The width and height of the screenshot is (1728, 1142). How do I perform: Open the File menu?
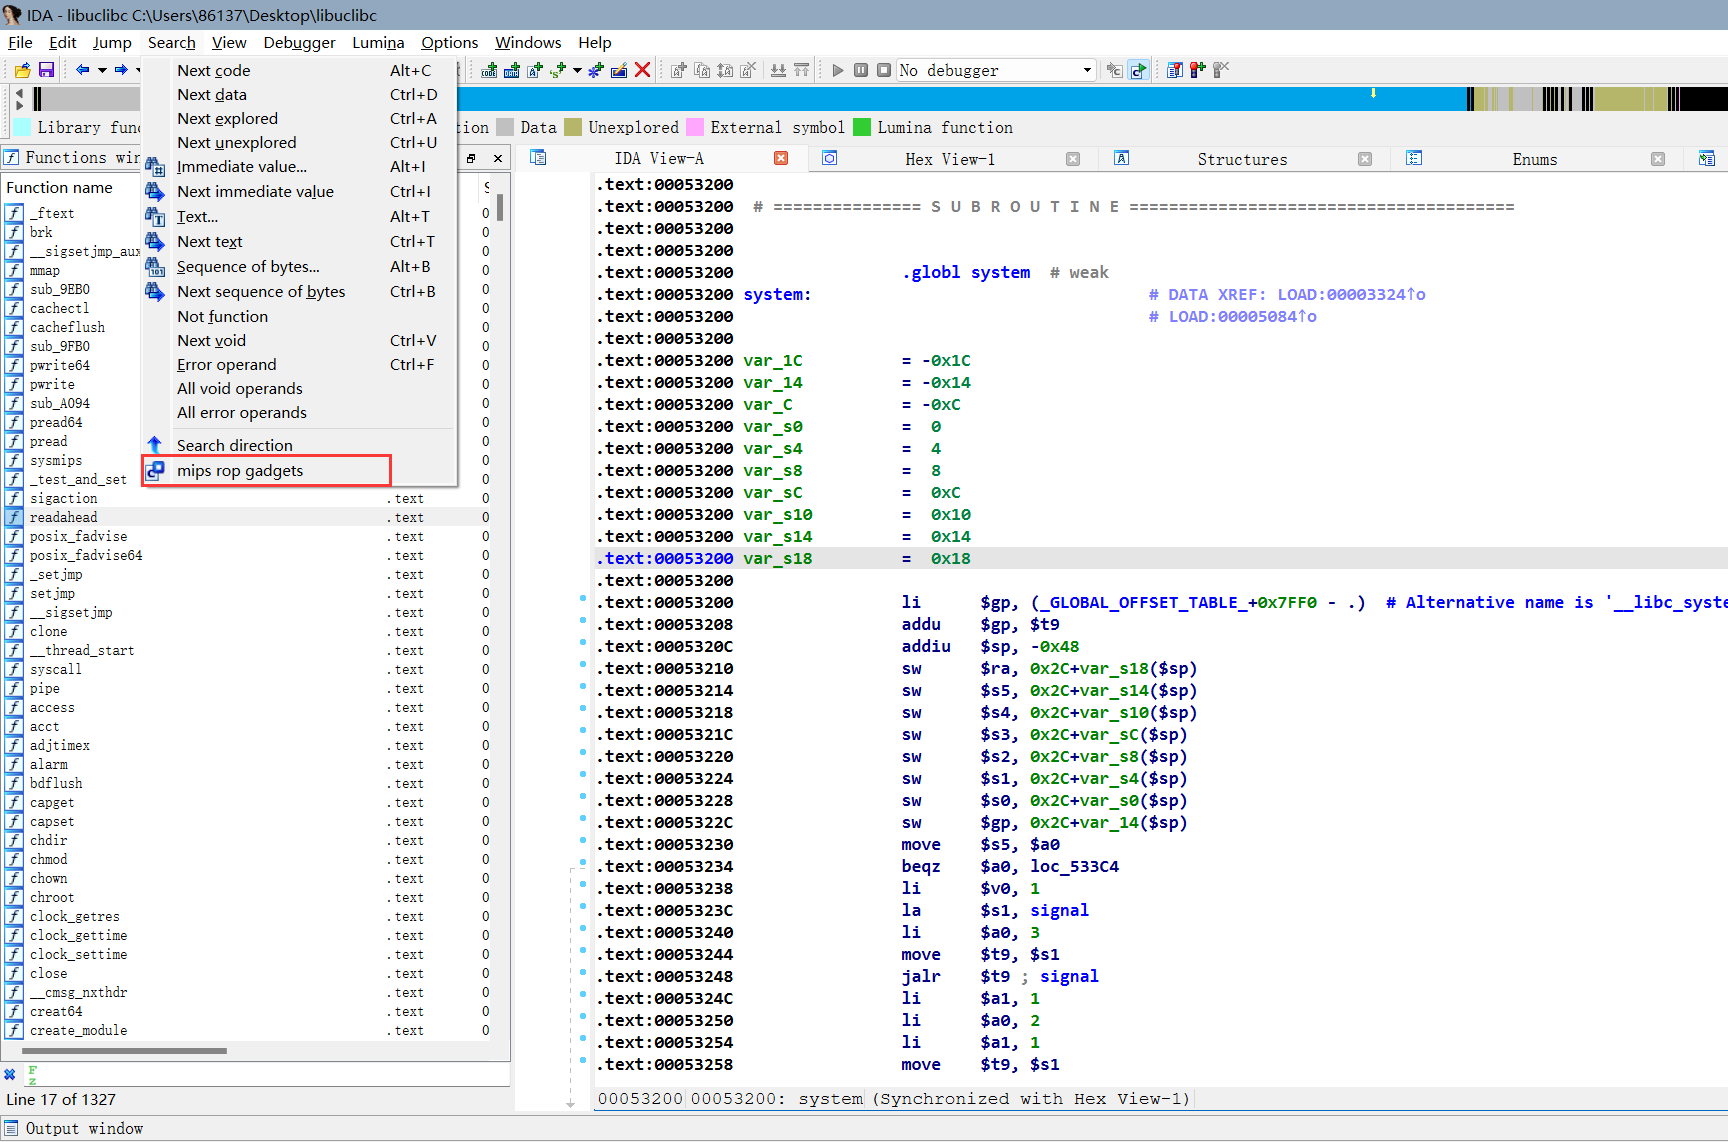pos(20,42)
